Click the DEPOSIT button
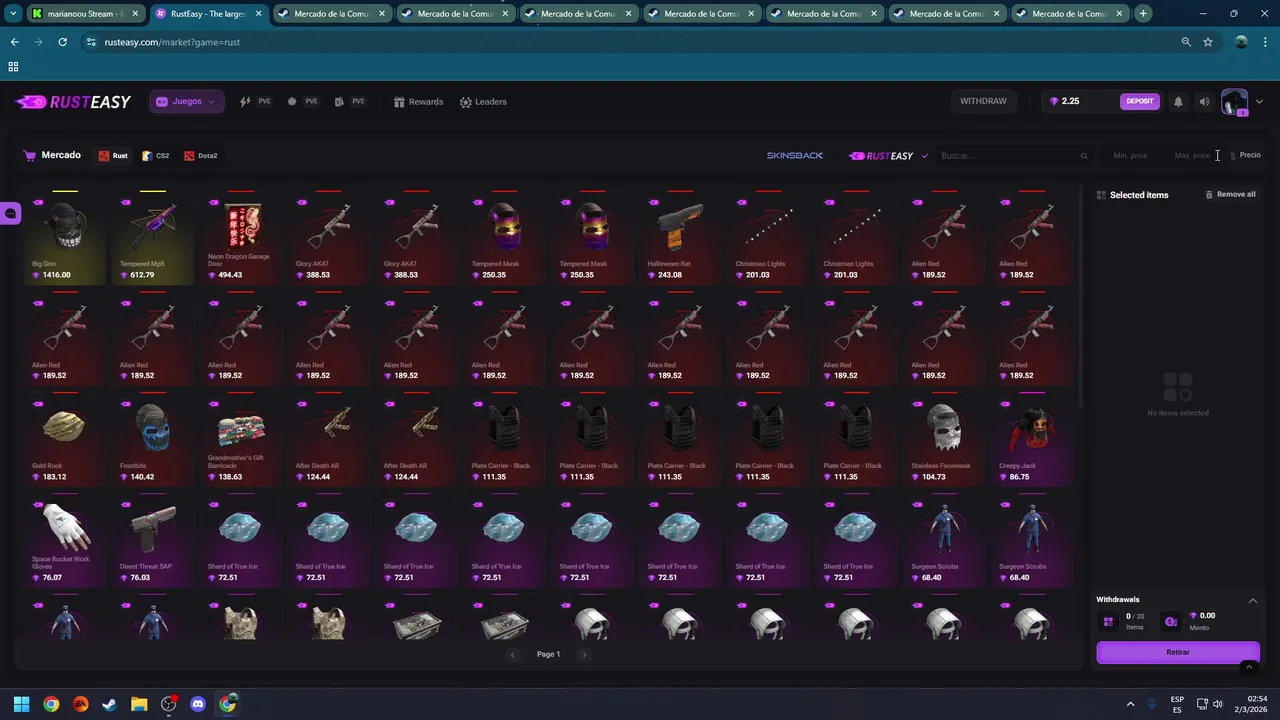This screenshot has width=1280, height=720. pyautogui.click(x=1140, y=101)
